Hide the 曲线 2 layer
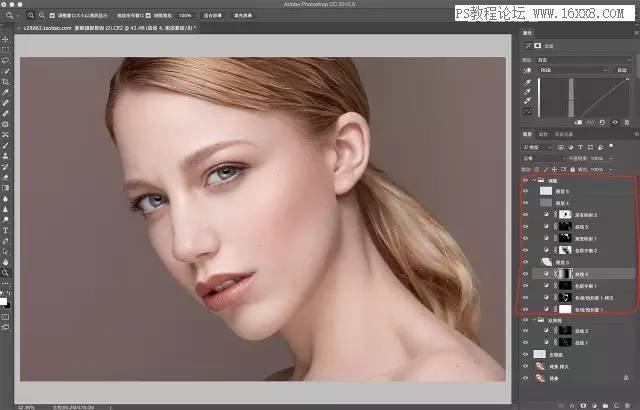Viewport: 640px width, 410px height. [526, 331]
